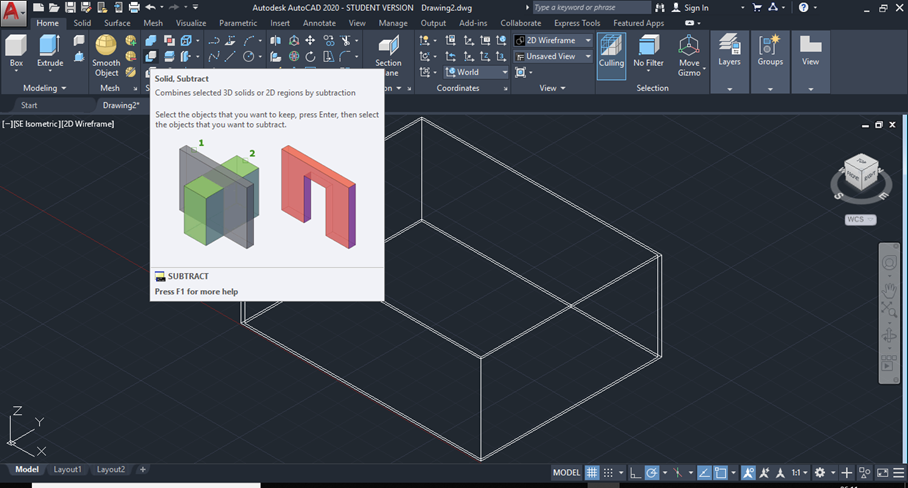Click the Open file icon
Image resolution: width=908 pixels, height=488 pixels.
[54, 8]
